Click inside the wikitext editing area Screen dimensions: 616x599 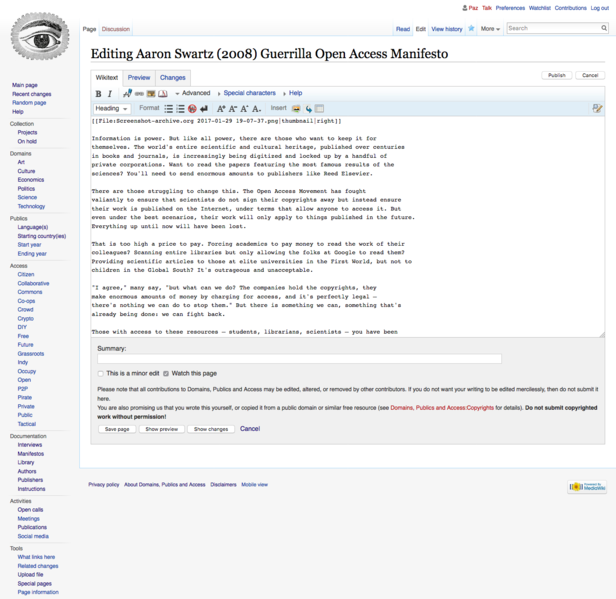point(347,226)
